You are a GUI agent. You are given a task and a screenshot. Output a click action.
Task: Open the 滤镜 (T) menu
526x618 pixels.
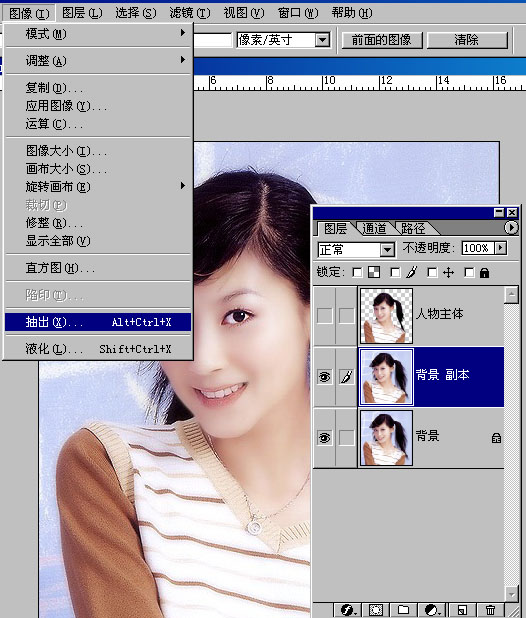(190, 13)
